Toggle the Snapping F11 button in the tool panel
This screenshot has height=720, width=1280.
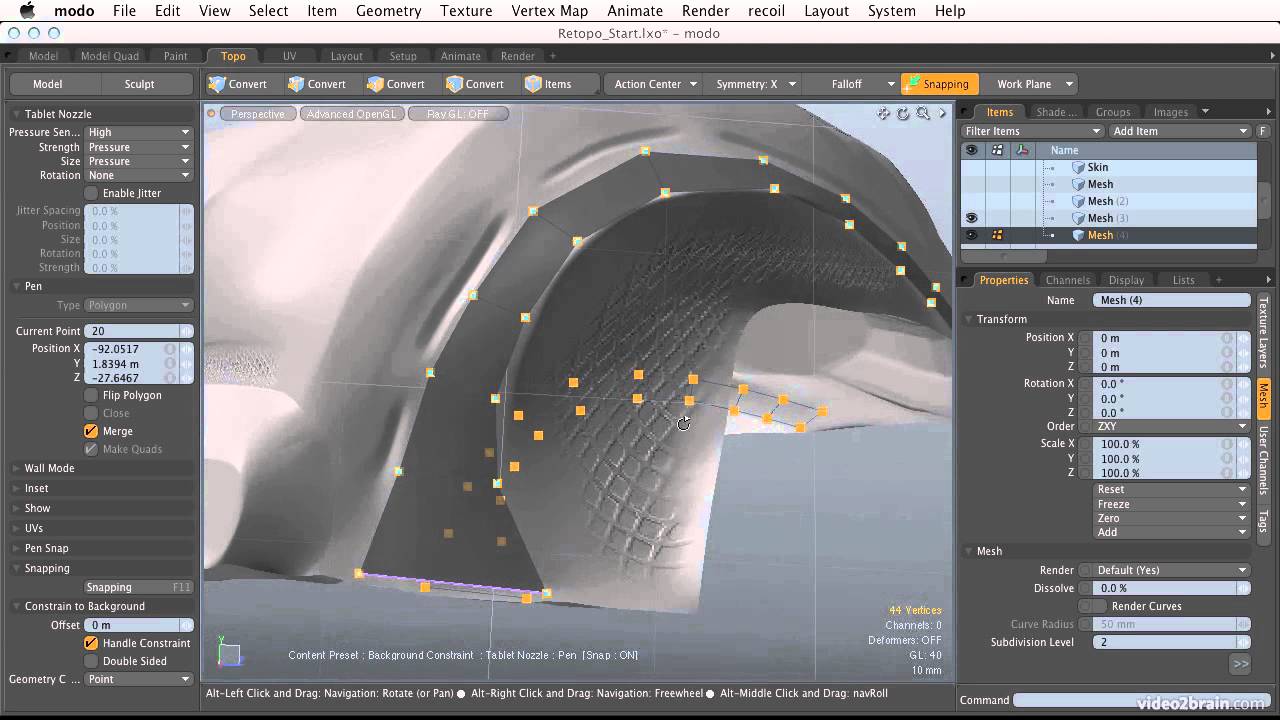click(138, 587)
